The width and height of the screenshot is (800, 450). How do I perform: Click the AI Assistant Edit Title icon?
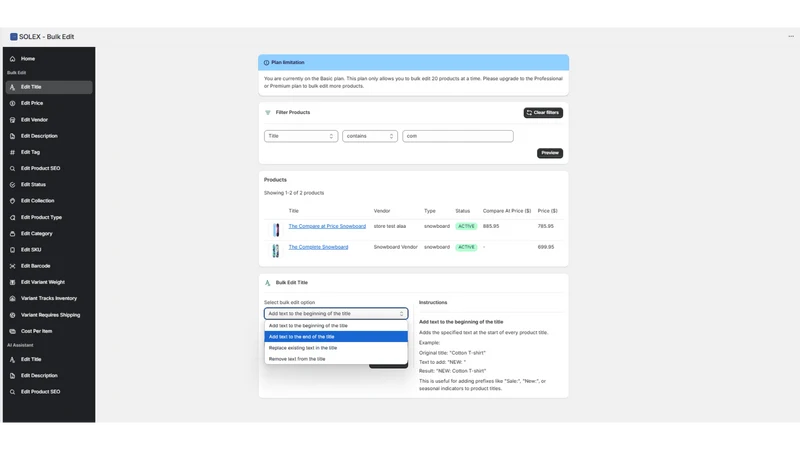[x=12, y=360]
